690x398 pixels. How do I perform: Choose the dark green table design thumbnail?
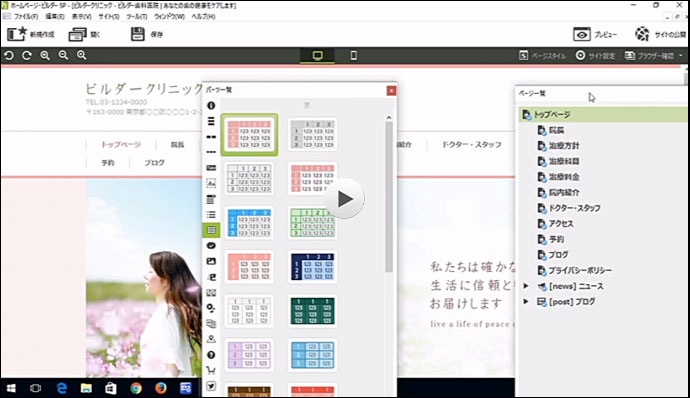tap(312, 311)
